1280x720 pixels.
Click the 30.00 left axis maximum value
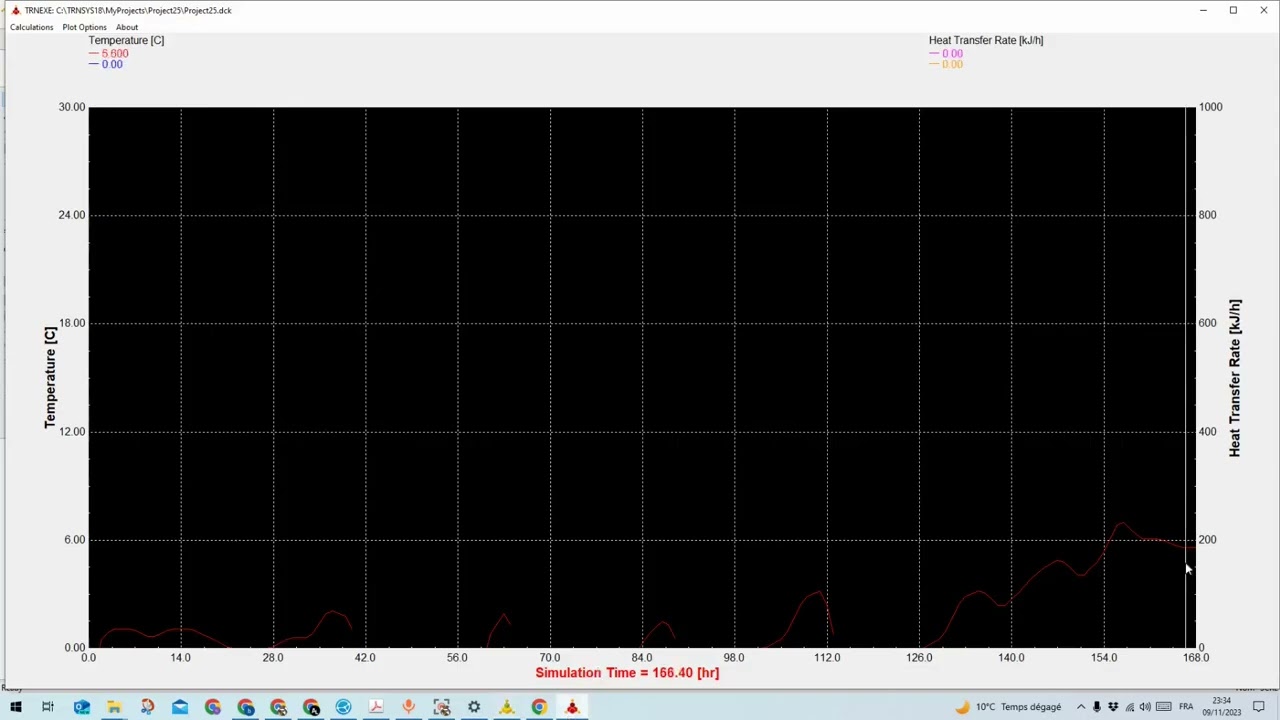pyautogui.click(x=72, y=107)
